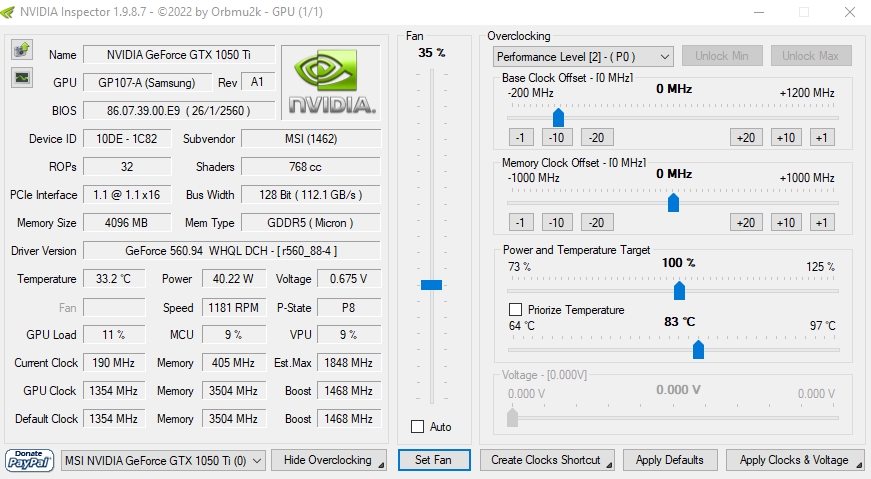
Task: Click the disabled Unlock Min button
Action: pyautogui.click(x=722, y=56)
